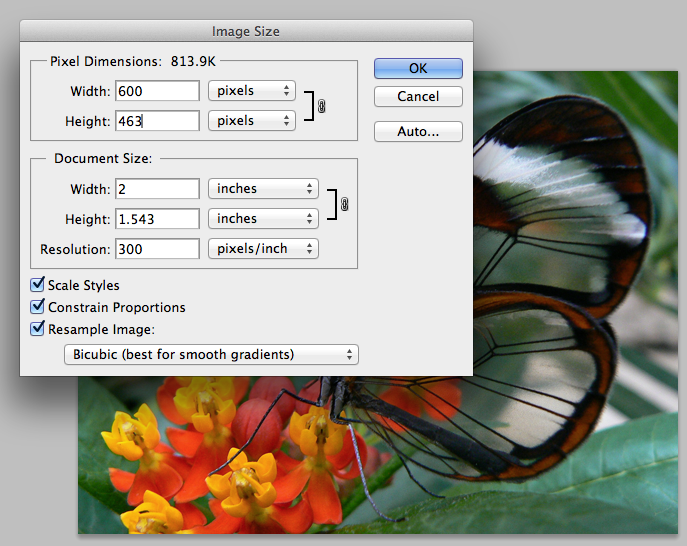Toggle the Resample Image checkbox
The image size is (687, 546).
(x=38, y=328)
